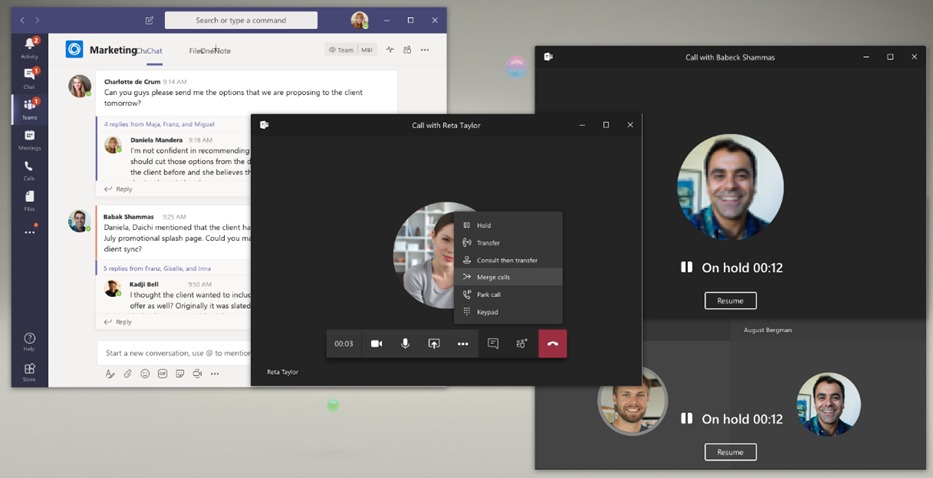933x478 pixels.
Task: Open Calls in the left sidebar
Action: [x=29, y=168]
